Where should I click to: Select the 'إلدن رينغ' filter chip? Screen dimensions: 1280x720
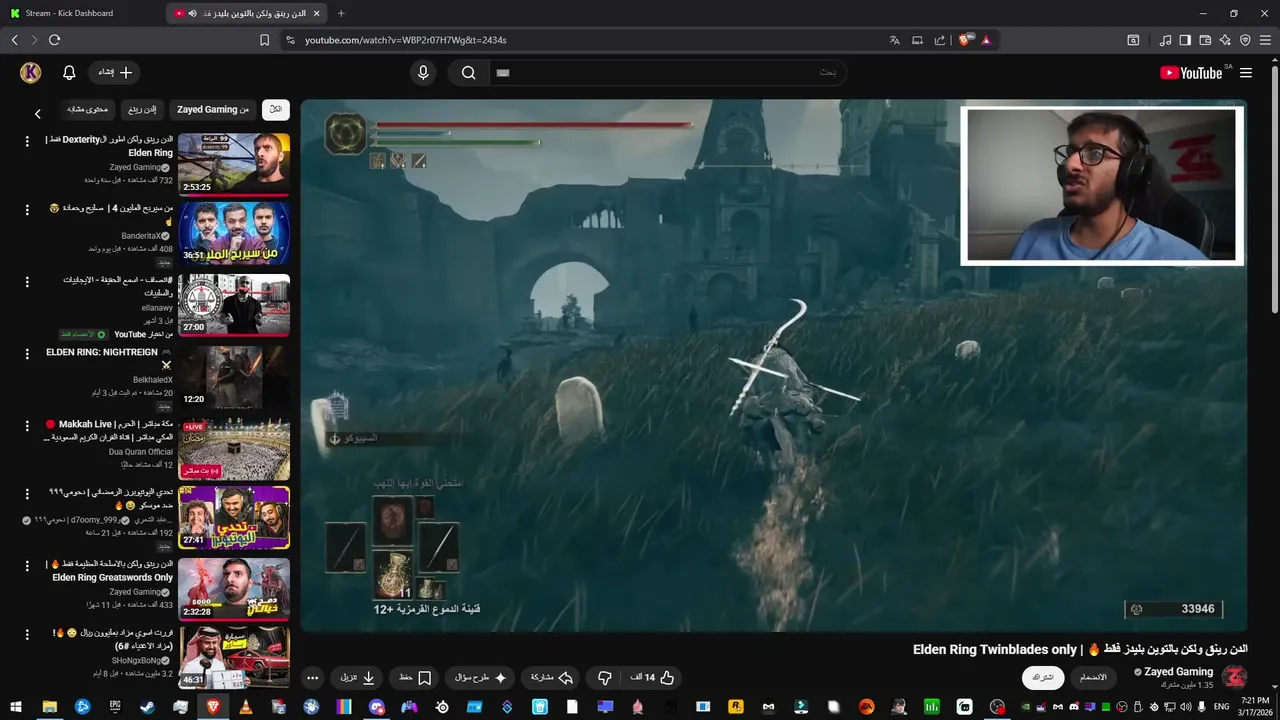point(142,109)
